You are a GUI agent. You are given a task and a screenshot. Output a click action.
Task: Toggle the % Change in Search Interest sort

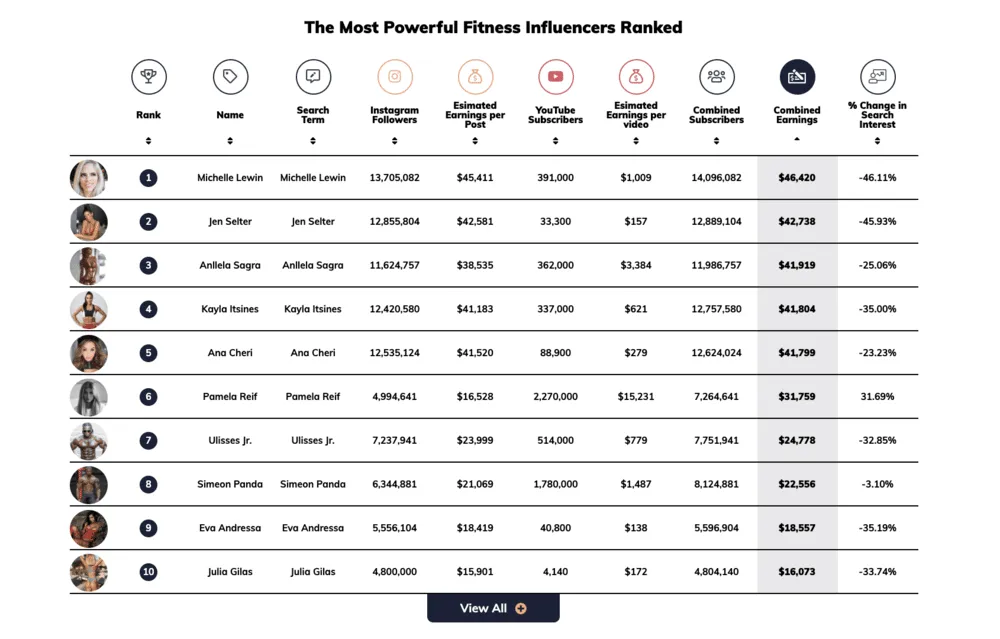877,141
